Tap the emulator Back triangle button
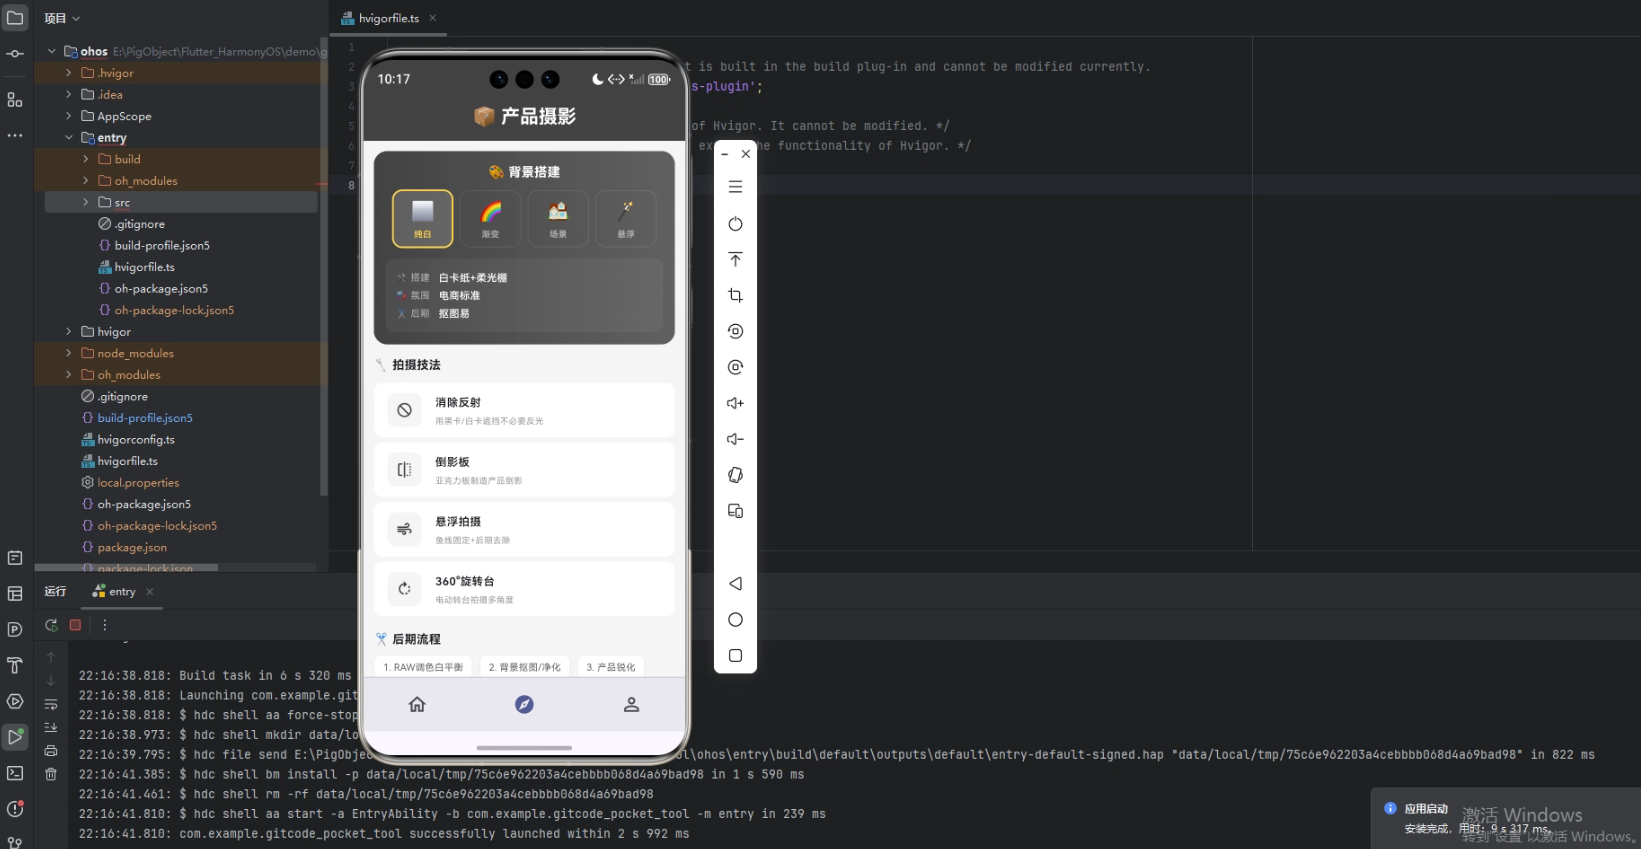The height and width of the screenshot is (849, 1641). click(735, 584)
